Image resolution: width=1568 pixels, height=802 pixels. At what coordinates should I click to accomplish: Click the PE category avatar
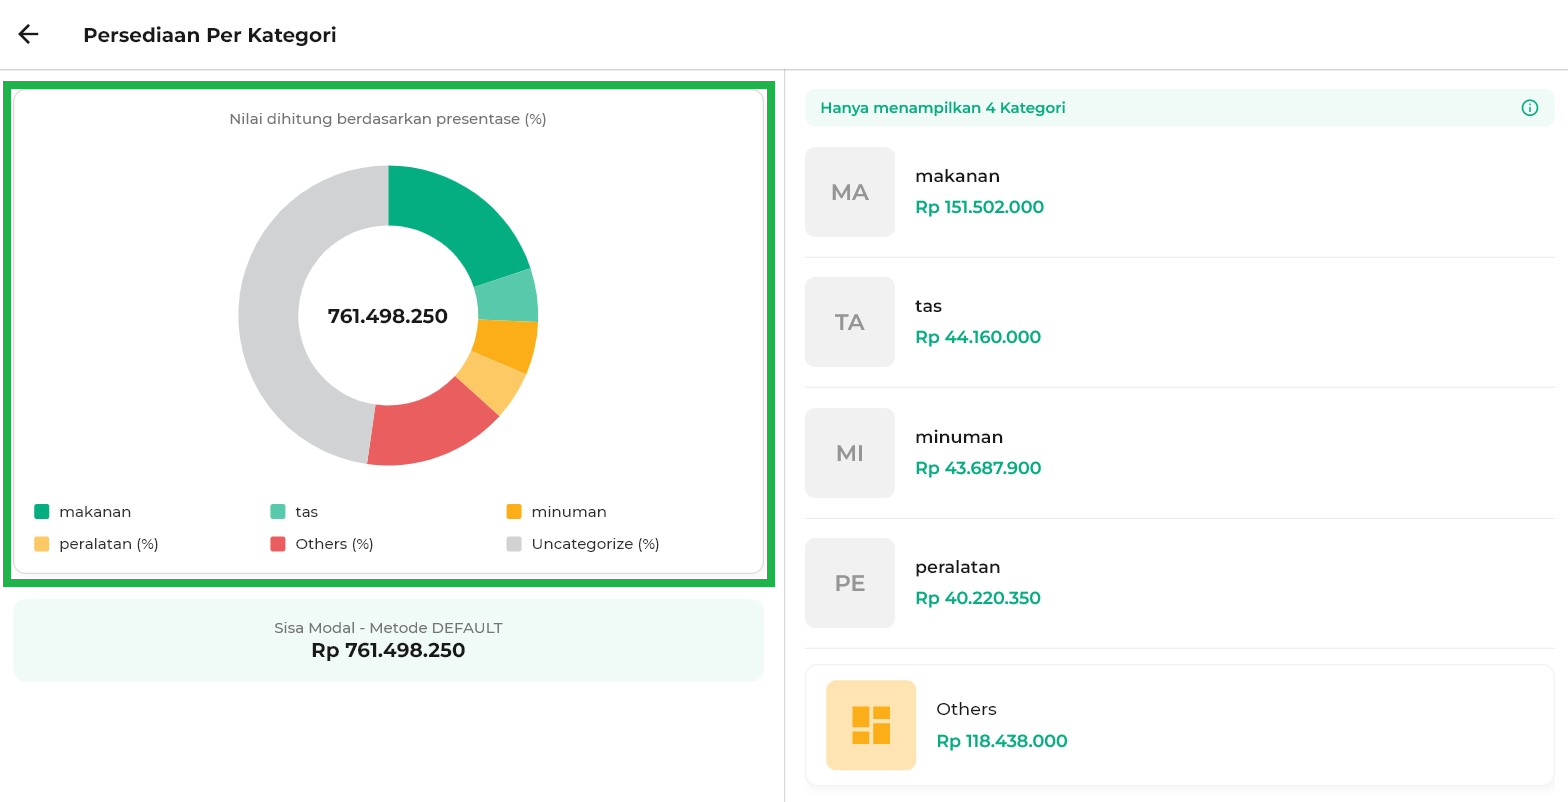pos(849,583)
